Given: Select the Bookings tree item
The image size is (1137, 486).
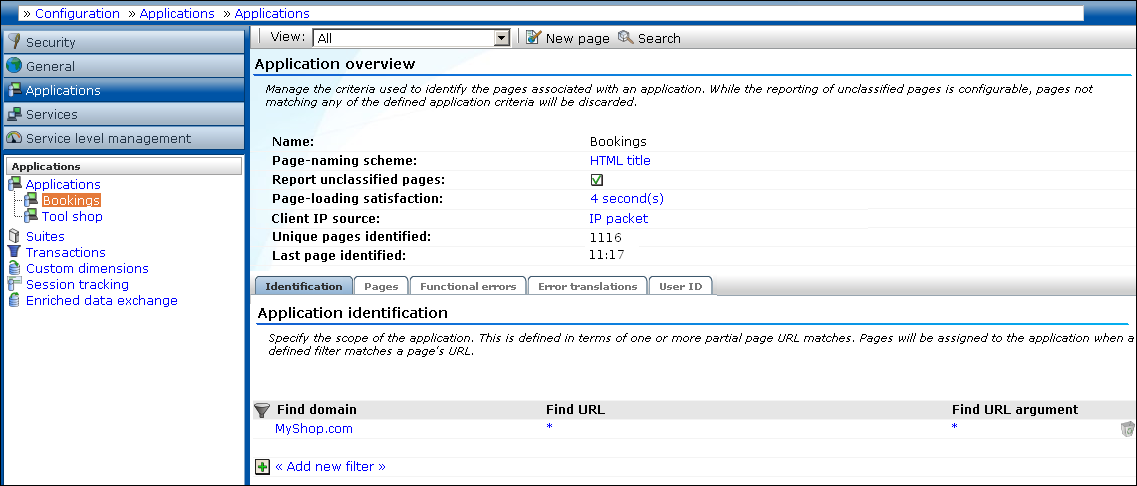Looking at the screenshot, I should (x=71, y=200).
